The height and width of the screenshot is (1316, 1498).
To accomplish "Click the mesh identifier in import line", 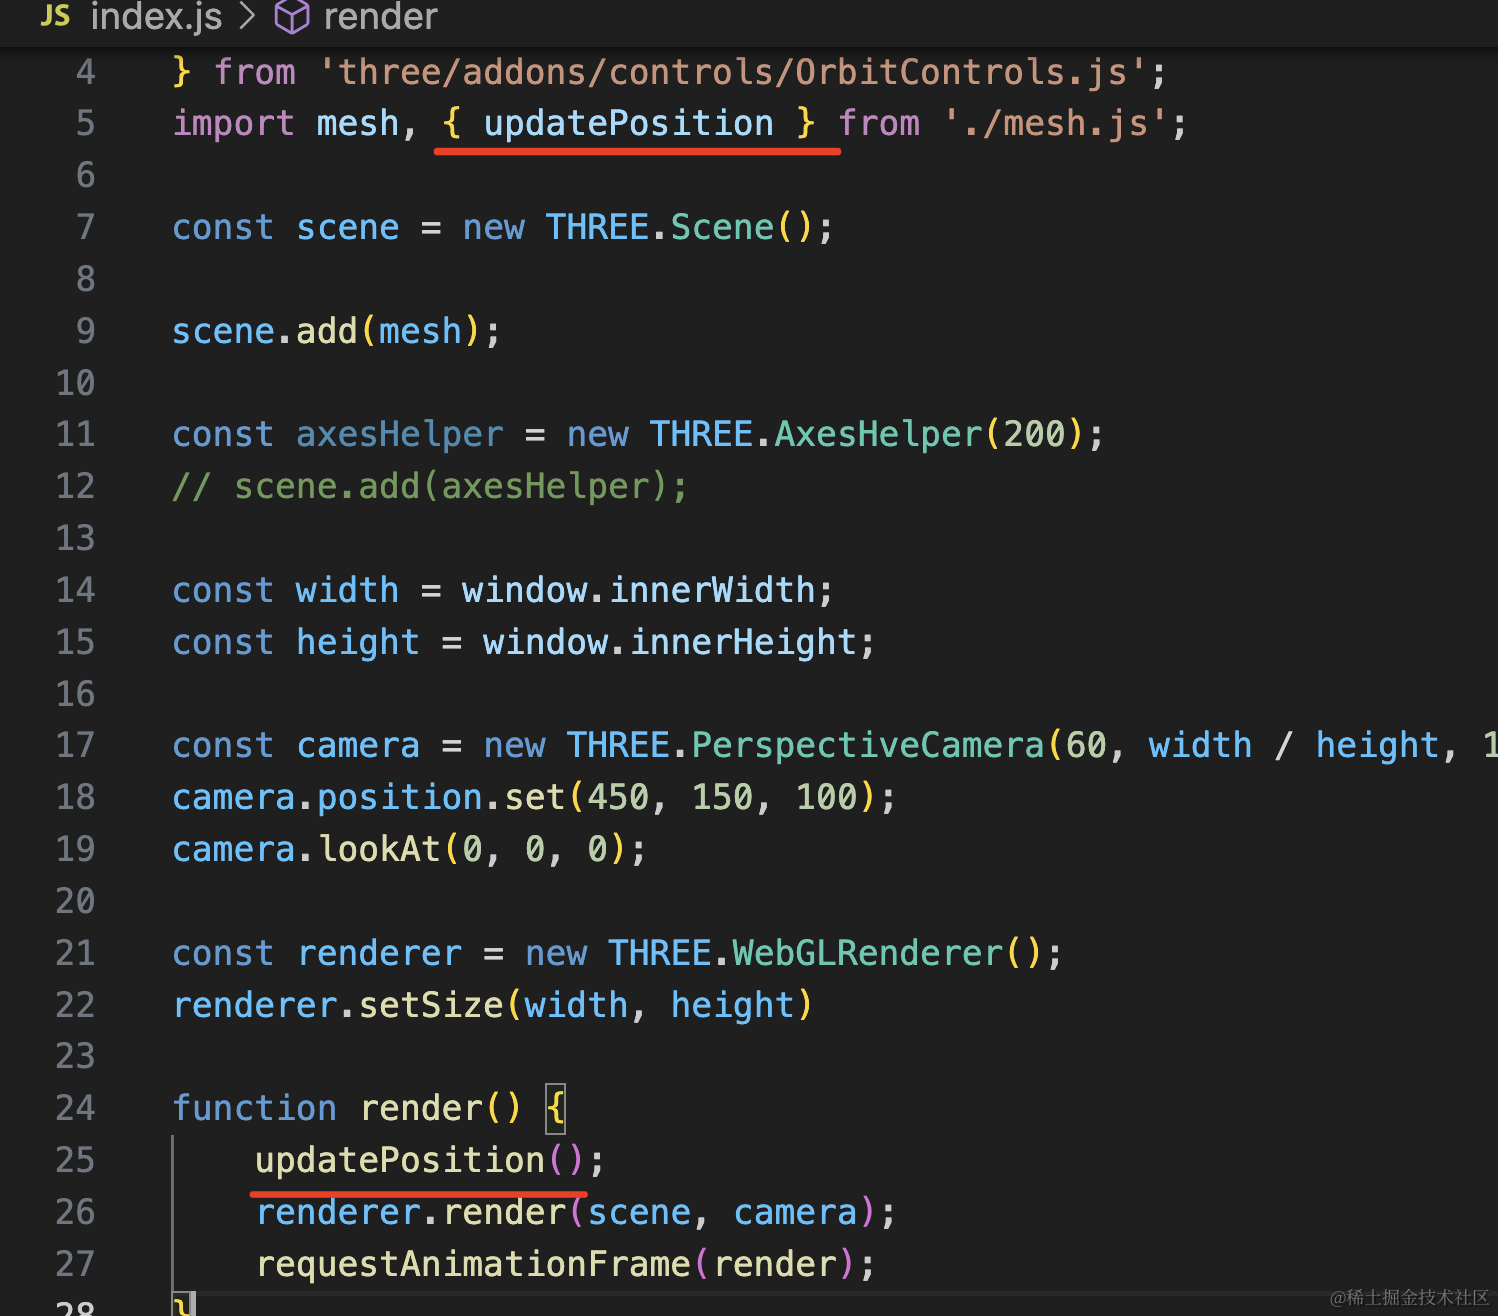I will pos(358,123).
